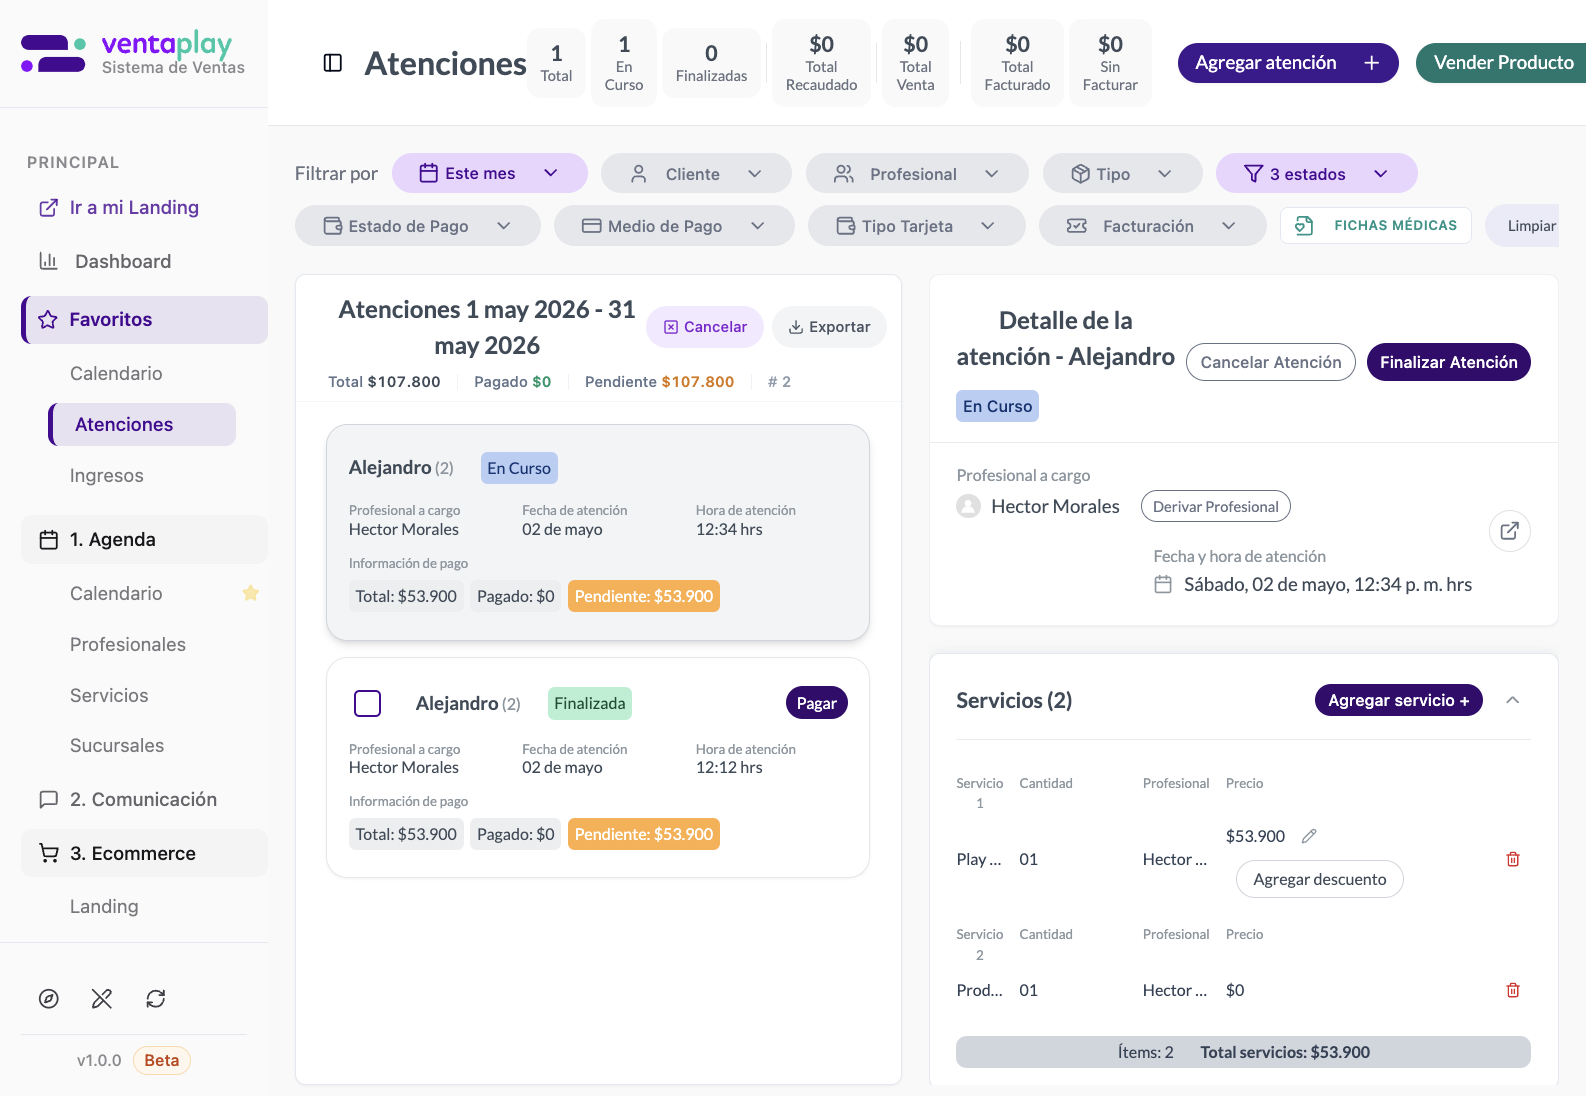Click the Comunicación chat bubble icon
The height and width of the screenshot is (1096, 1586).
[48, 799]
